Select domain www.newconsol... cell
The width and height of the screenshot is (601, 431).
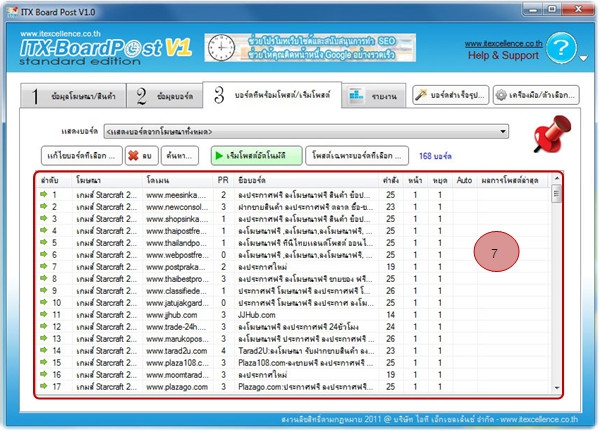177,207
